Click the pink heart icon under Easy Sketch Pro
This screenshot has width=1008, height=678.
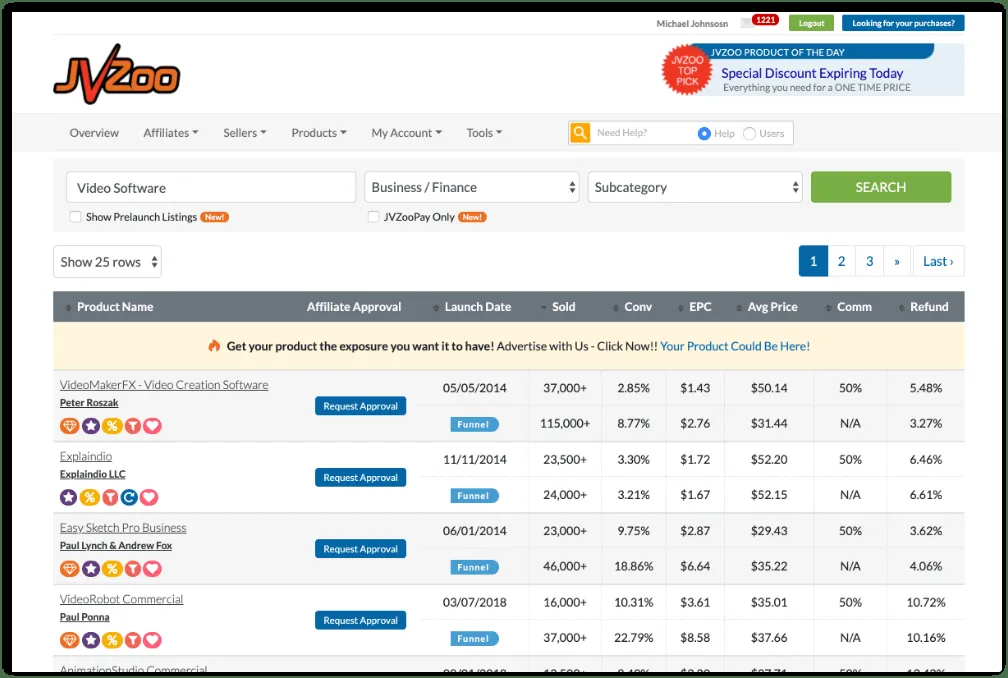(152, 569)
